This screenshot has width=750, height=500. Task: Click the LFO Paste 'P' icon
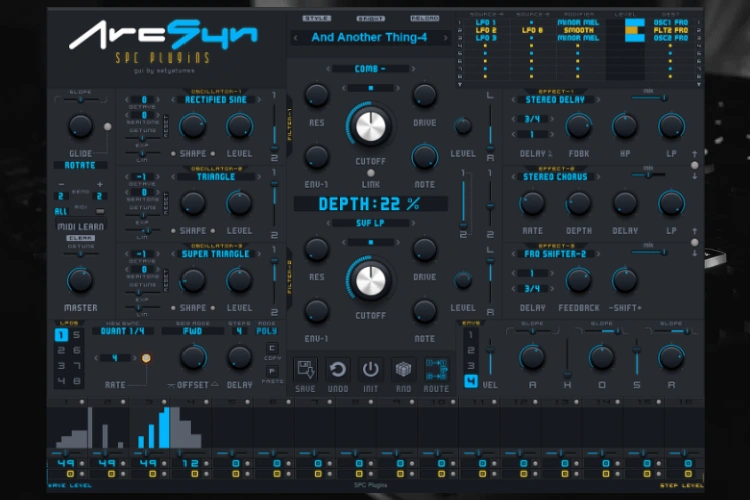[272, 371]
